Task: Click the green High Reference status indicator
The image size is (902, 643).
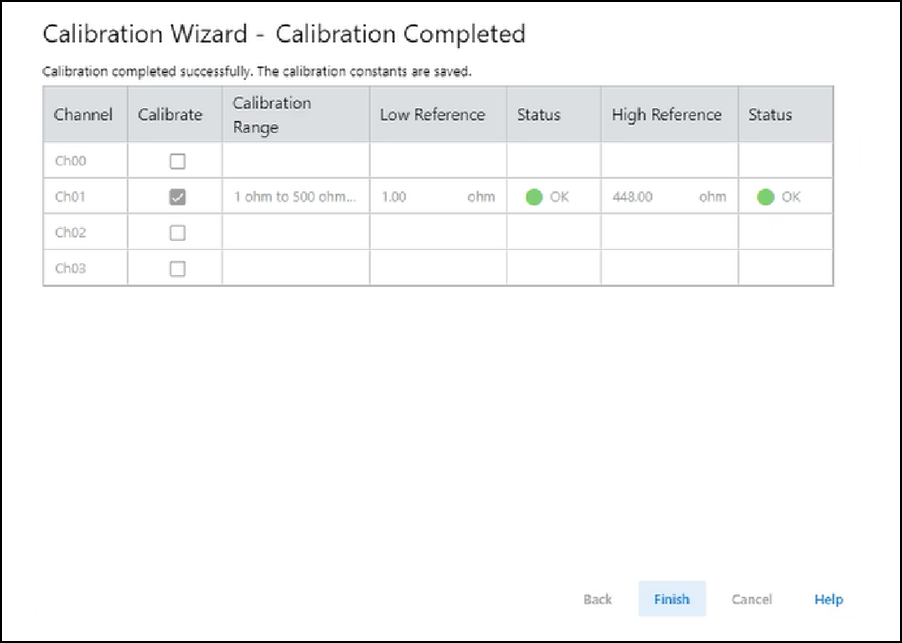Action: click(766, 197)
